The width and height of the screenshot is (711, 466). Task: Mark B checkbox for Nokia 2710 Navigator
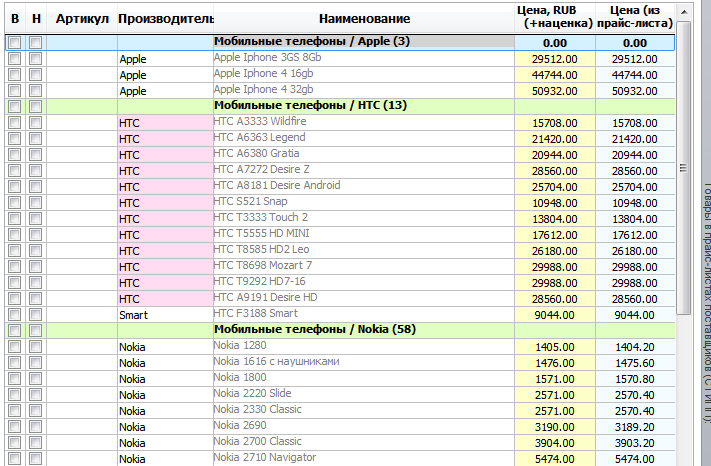[x=15, y=459]
